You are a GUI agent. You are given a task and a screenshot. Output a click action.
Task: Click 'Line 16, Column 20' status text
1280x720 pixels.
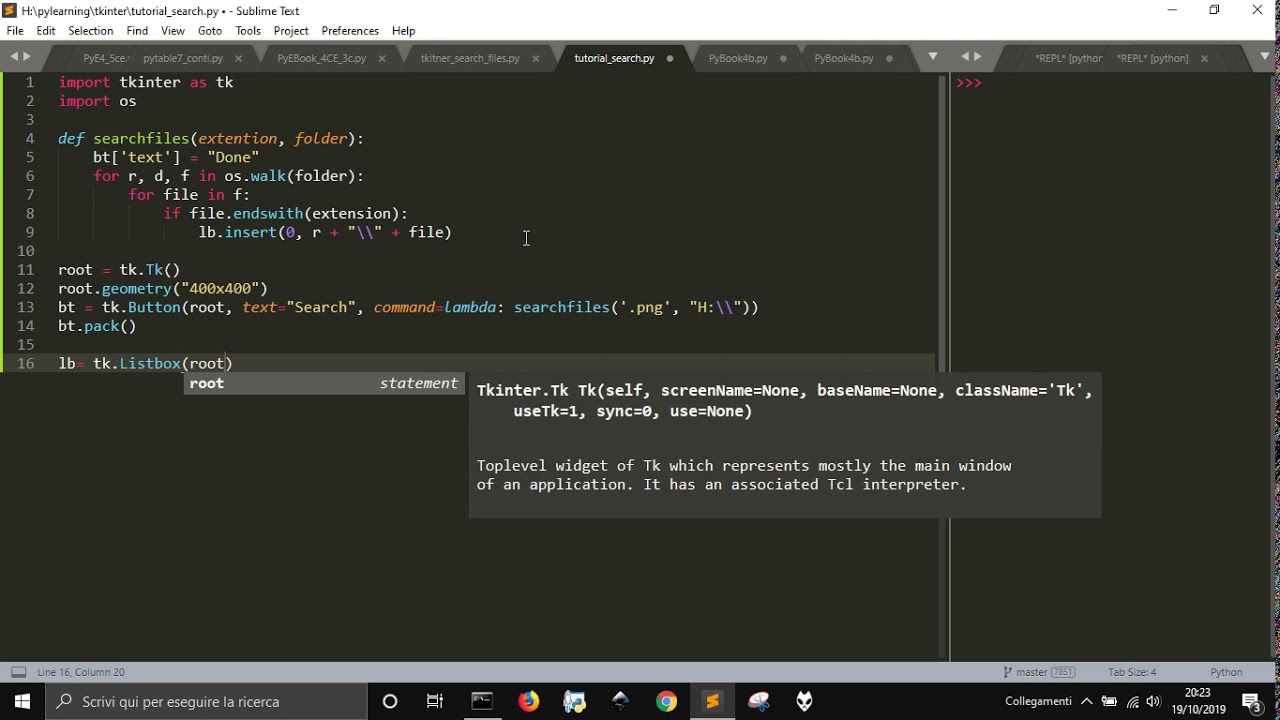pos(81,672)
